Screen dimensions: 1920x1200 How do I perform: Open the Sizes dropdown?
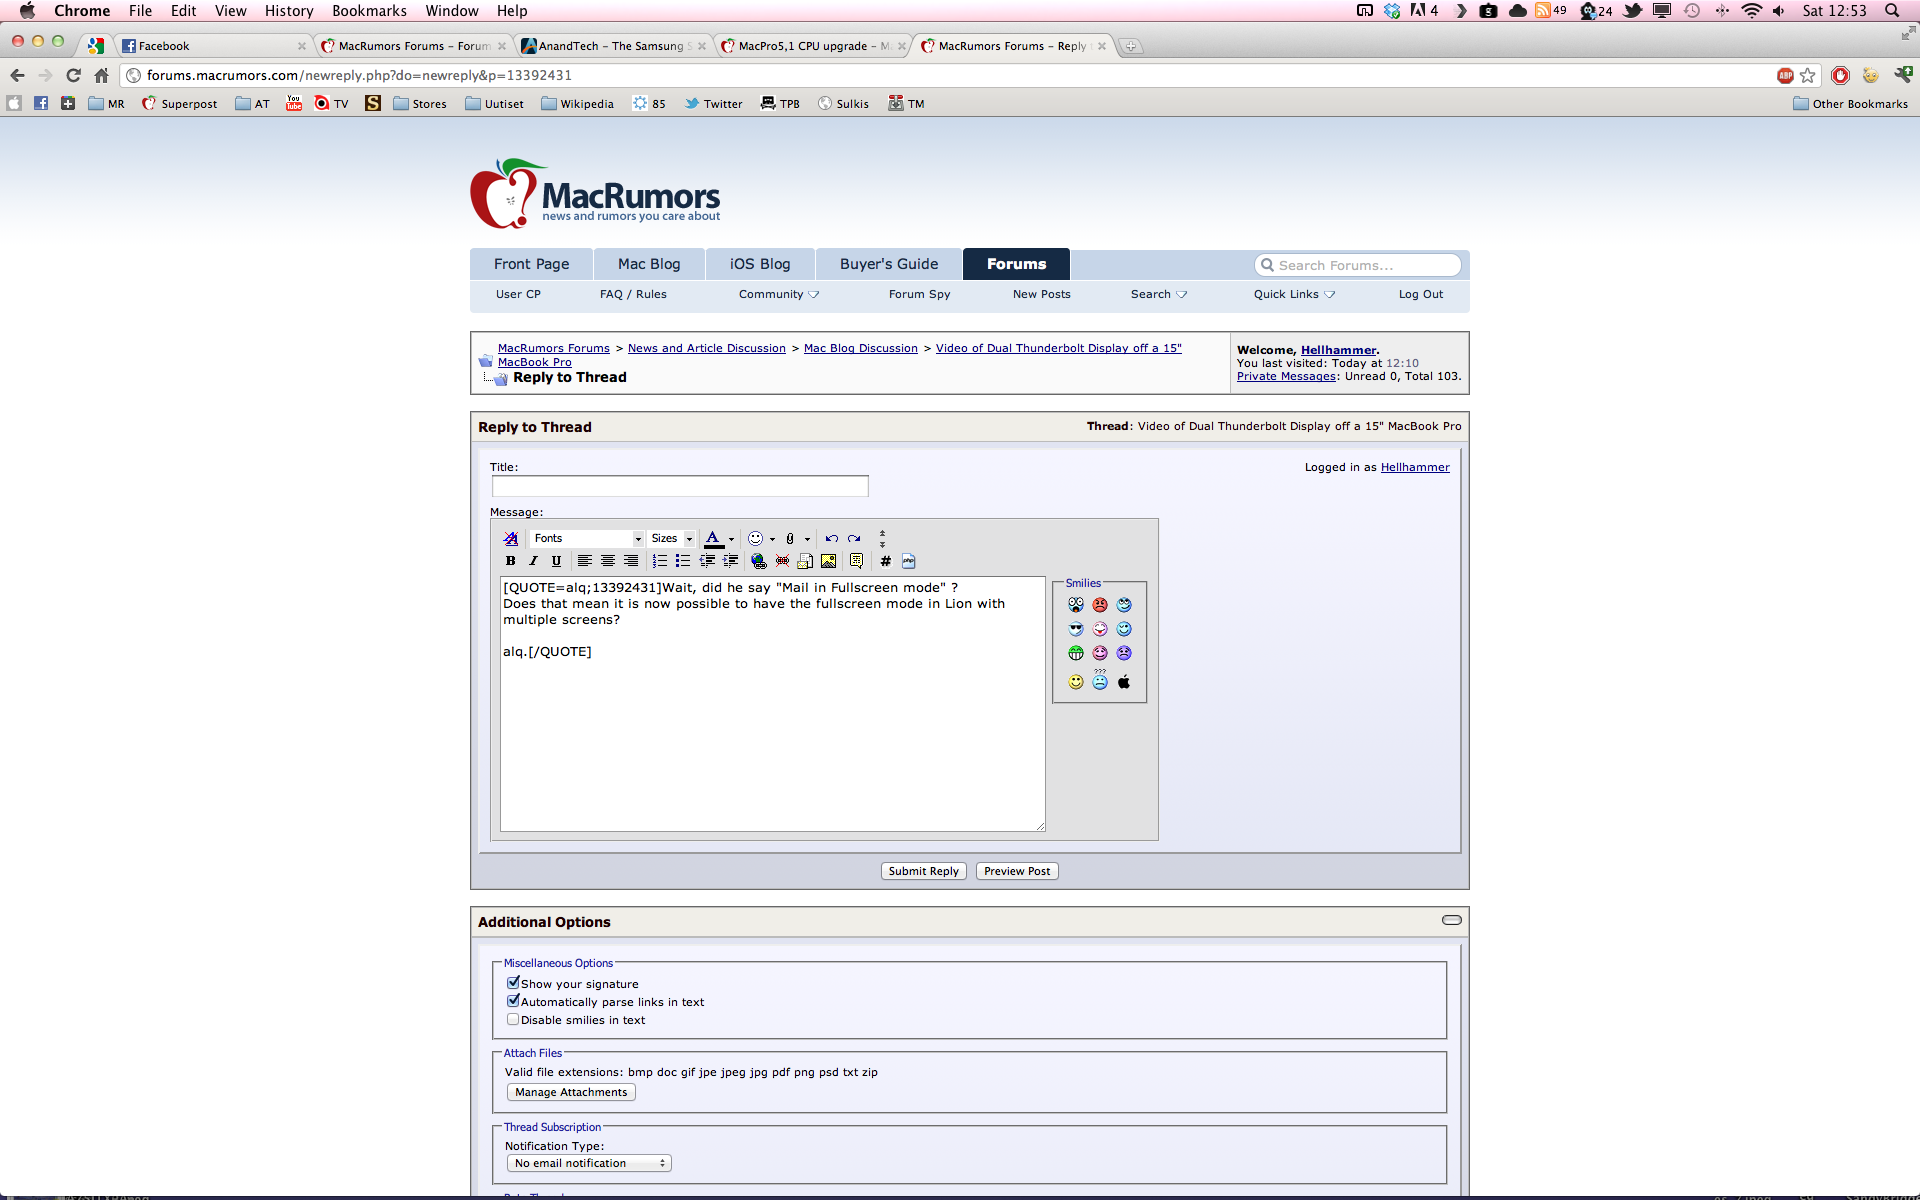[671, 538]
